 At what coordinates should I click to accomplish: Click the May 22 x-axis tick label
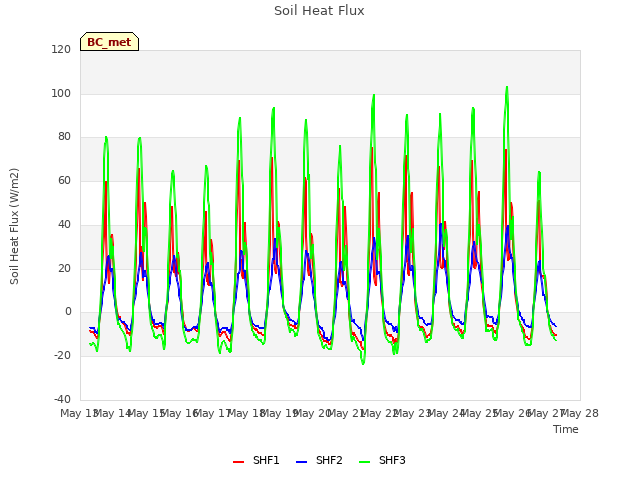tap(380, 413)
